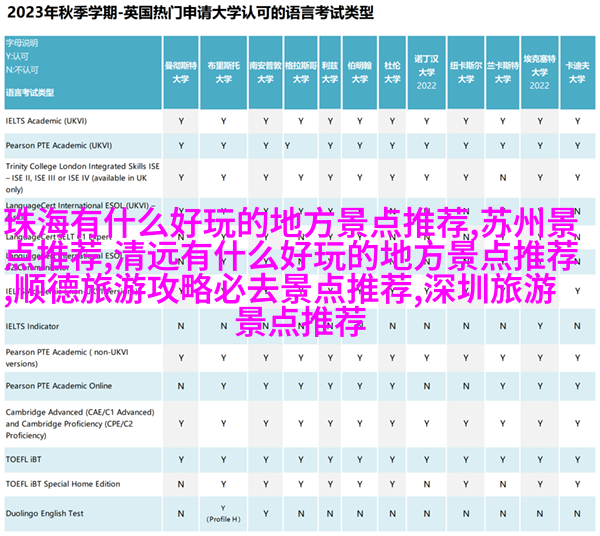Viewport: 600px width, 536px height.
Task: Select the 卡迪夫大学 column header
Action: click(x=577, y=72)
